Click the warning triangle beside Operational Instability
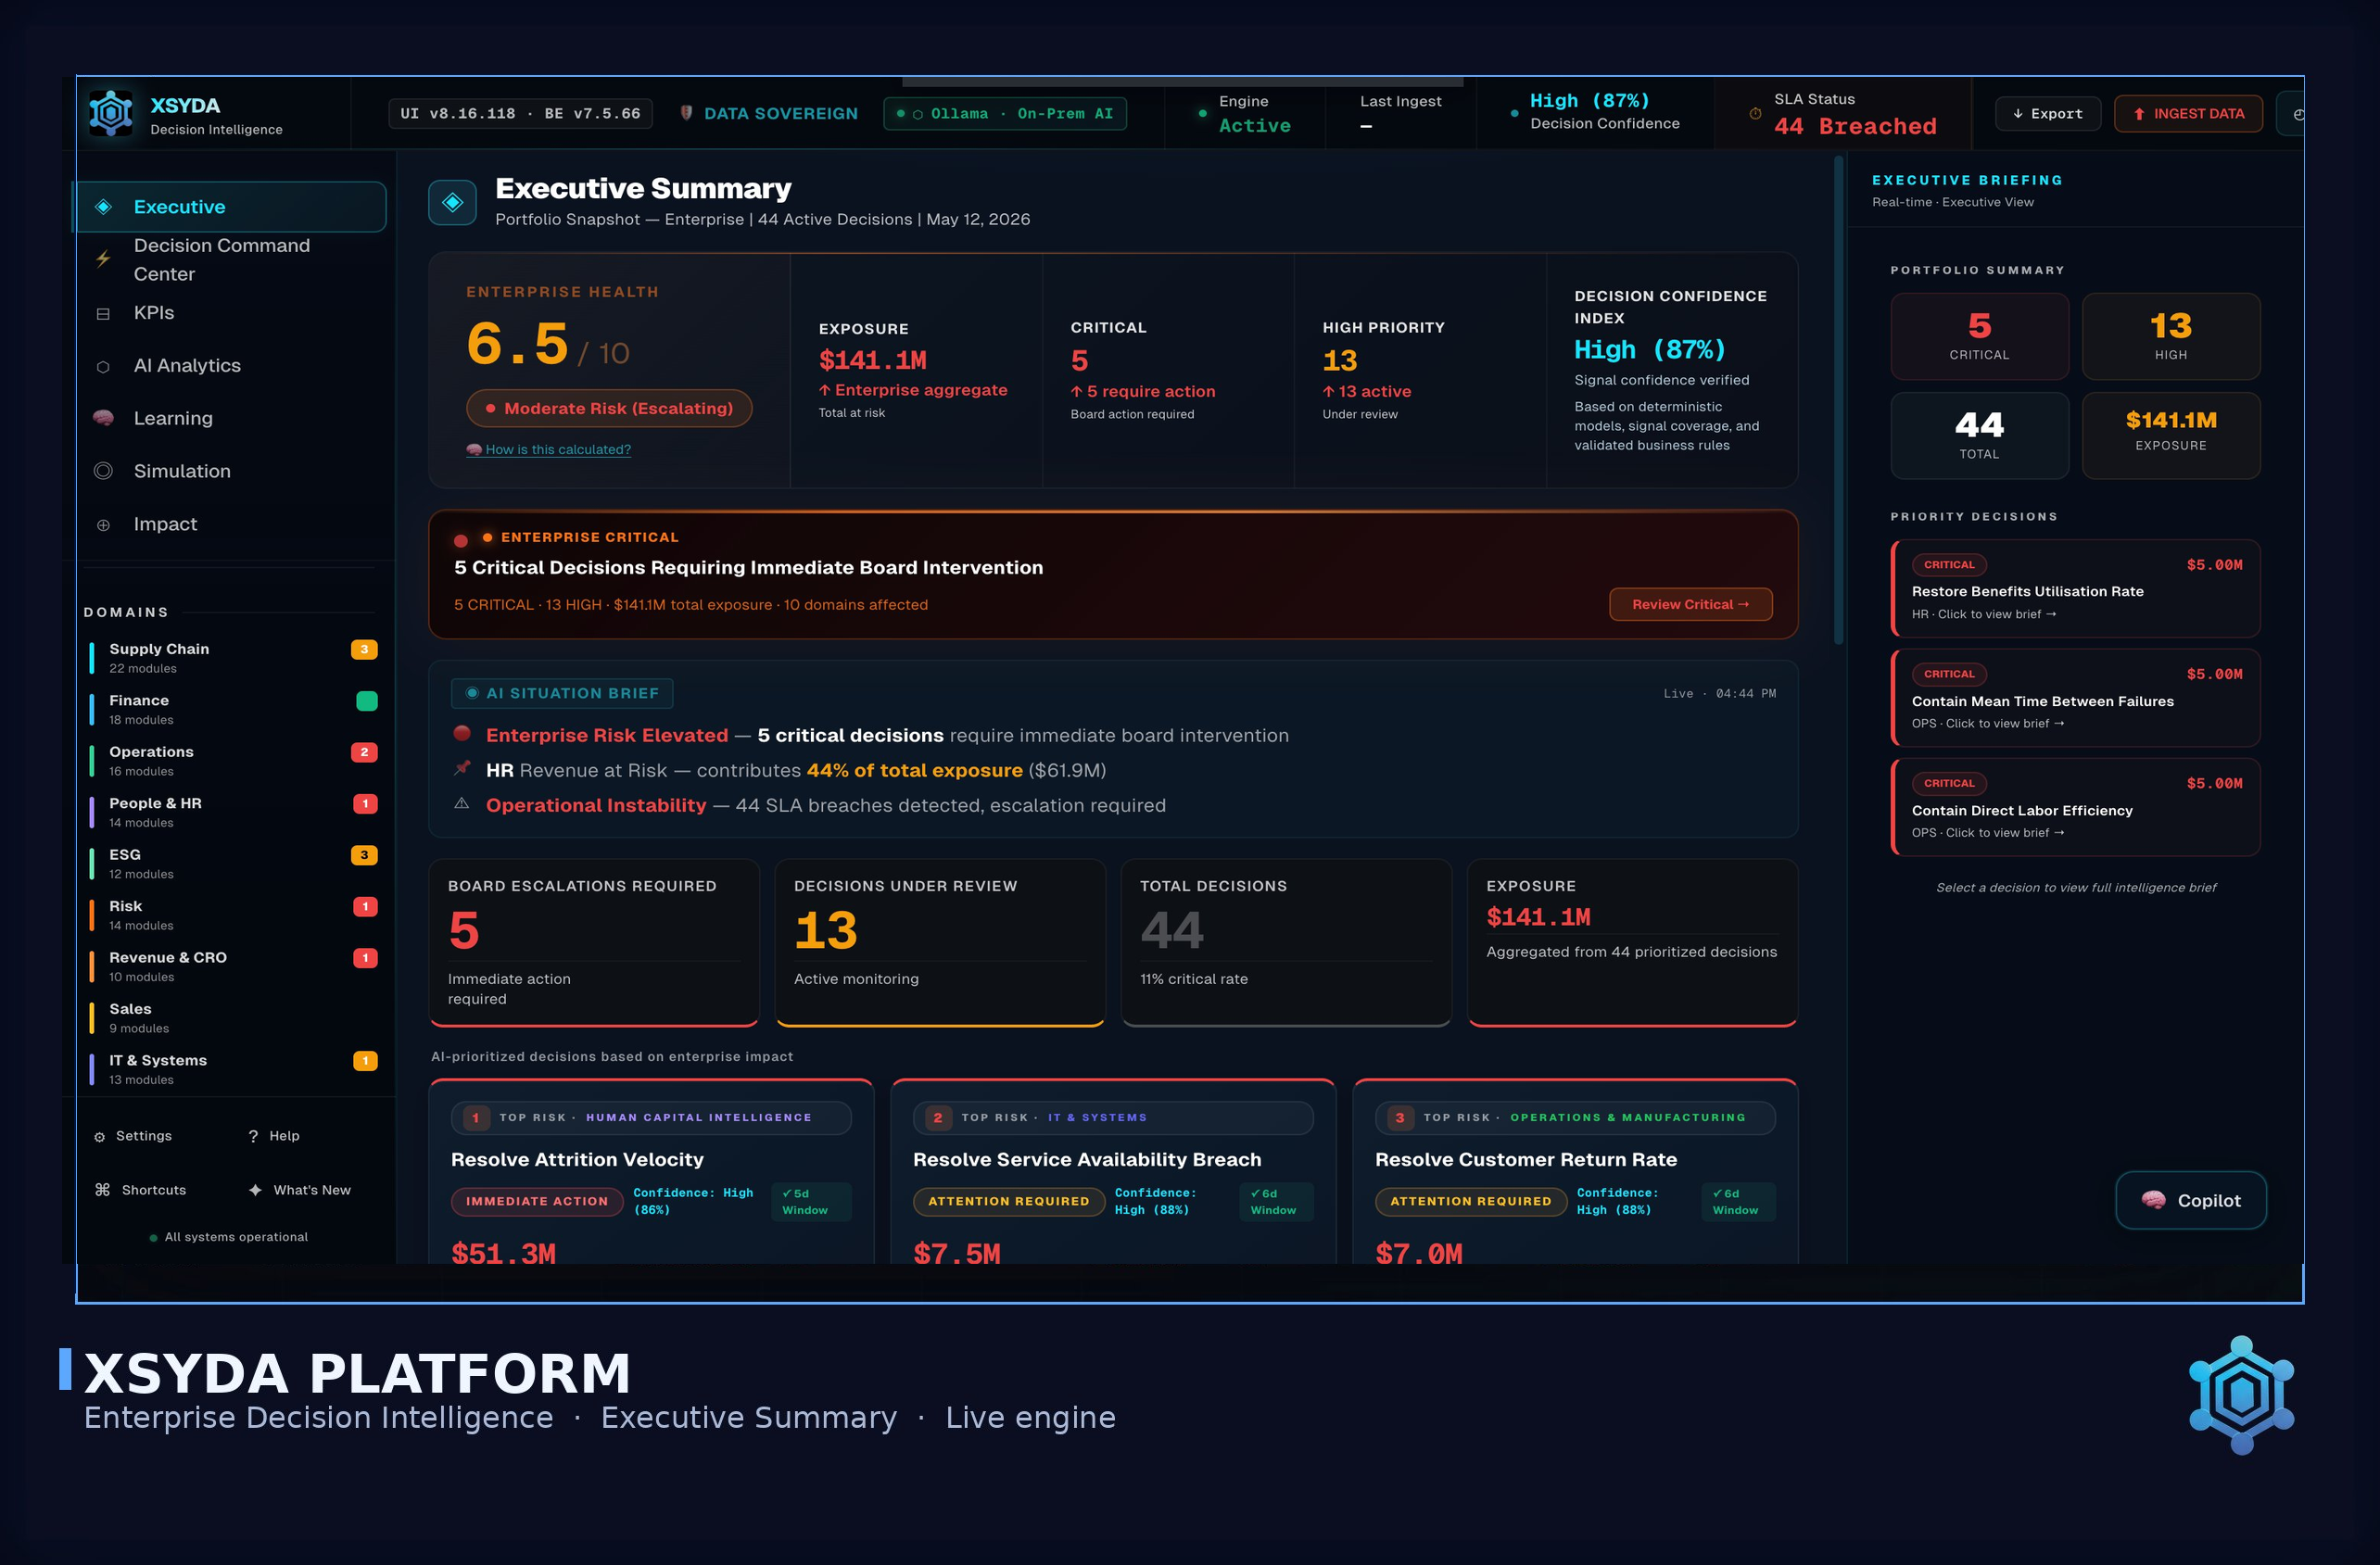 [x=462, y=803]
